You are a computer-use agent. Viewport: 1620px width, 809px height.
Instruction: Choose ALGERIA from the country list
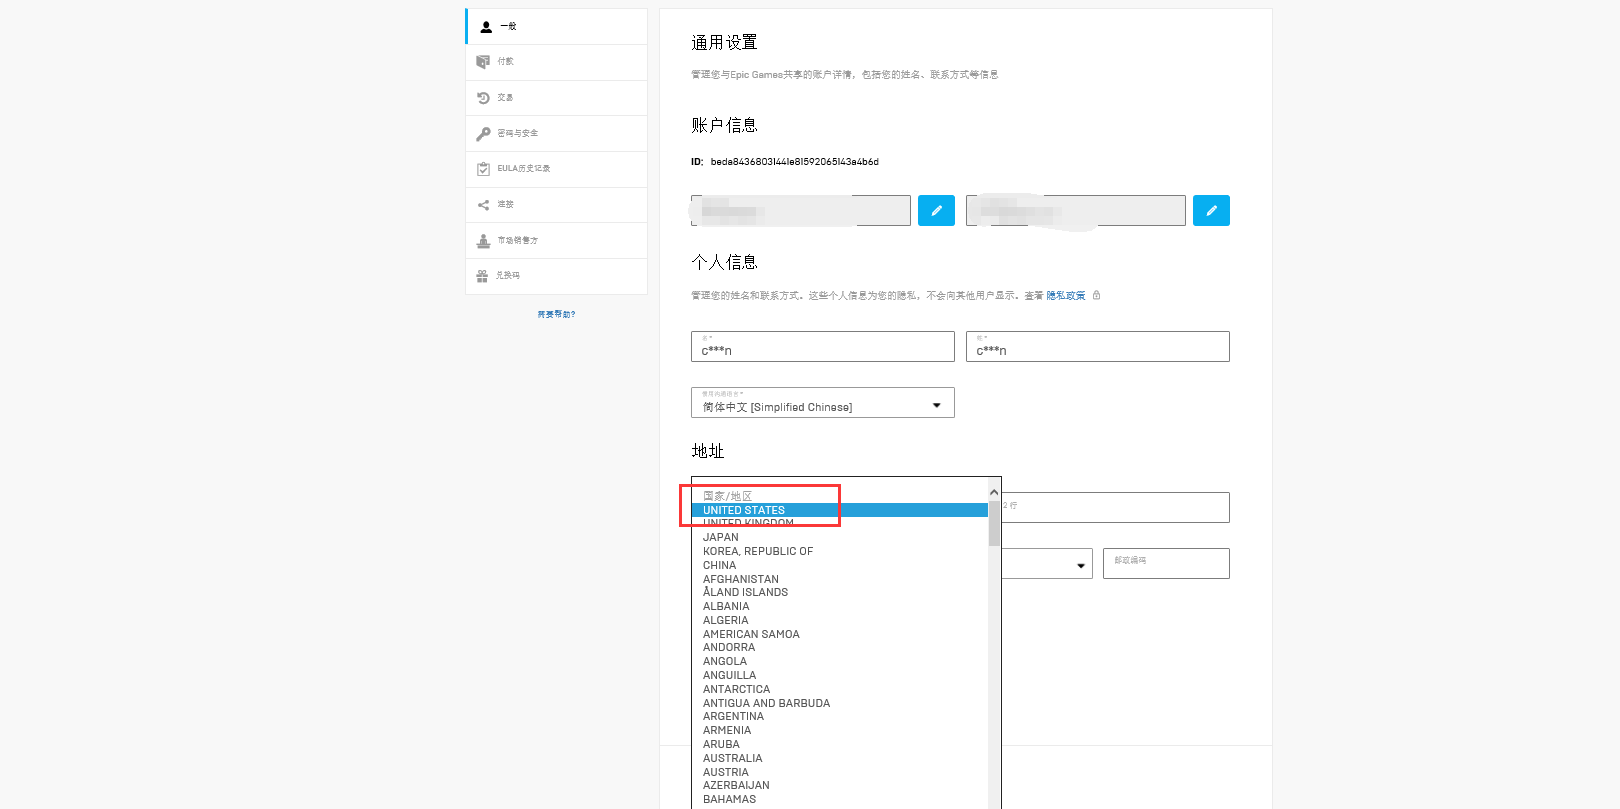tap(840, 620)
